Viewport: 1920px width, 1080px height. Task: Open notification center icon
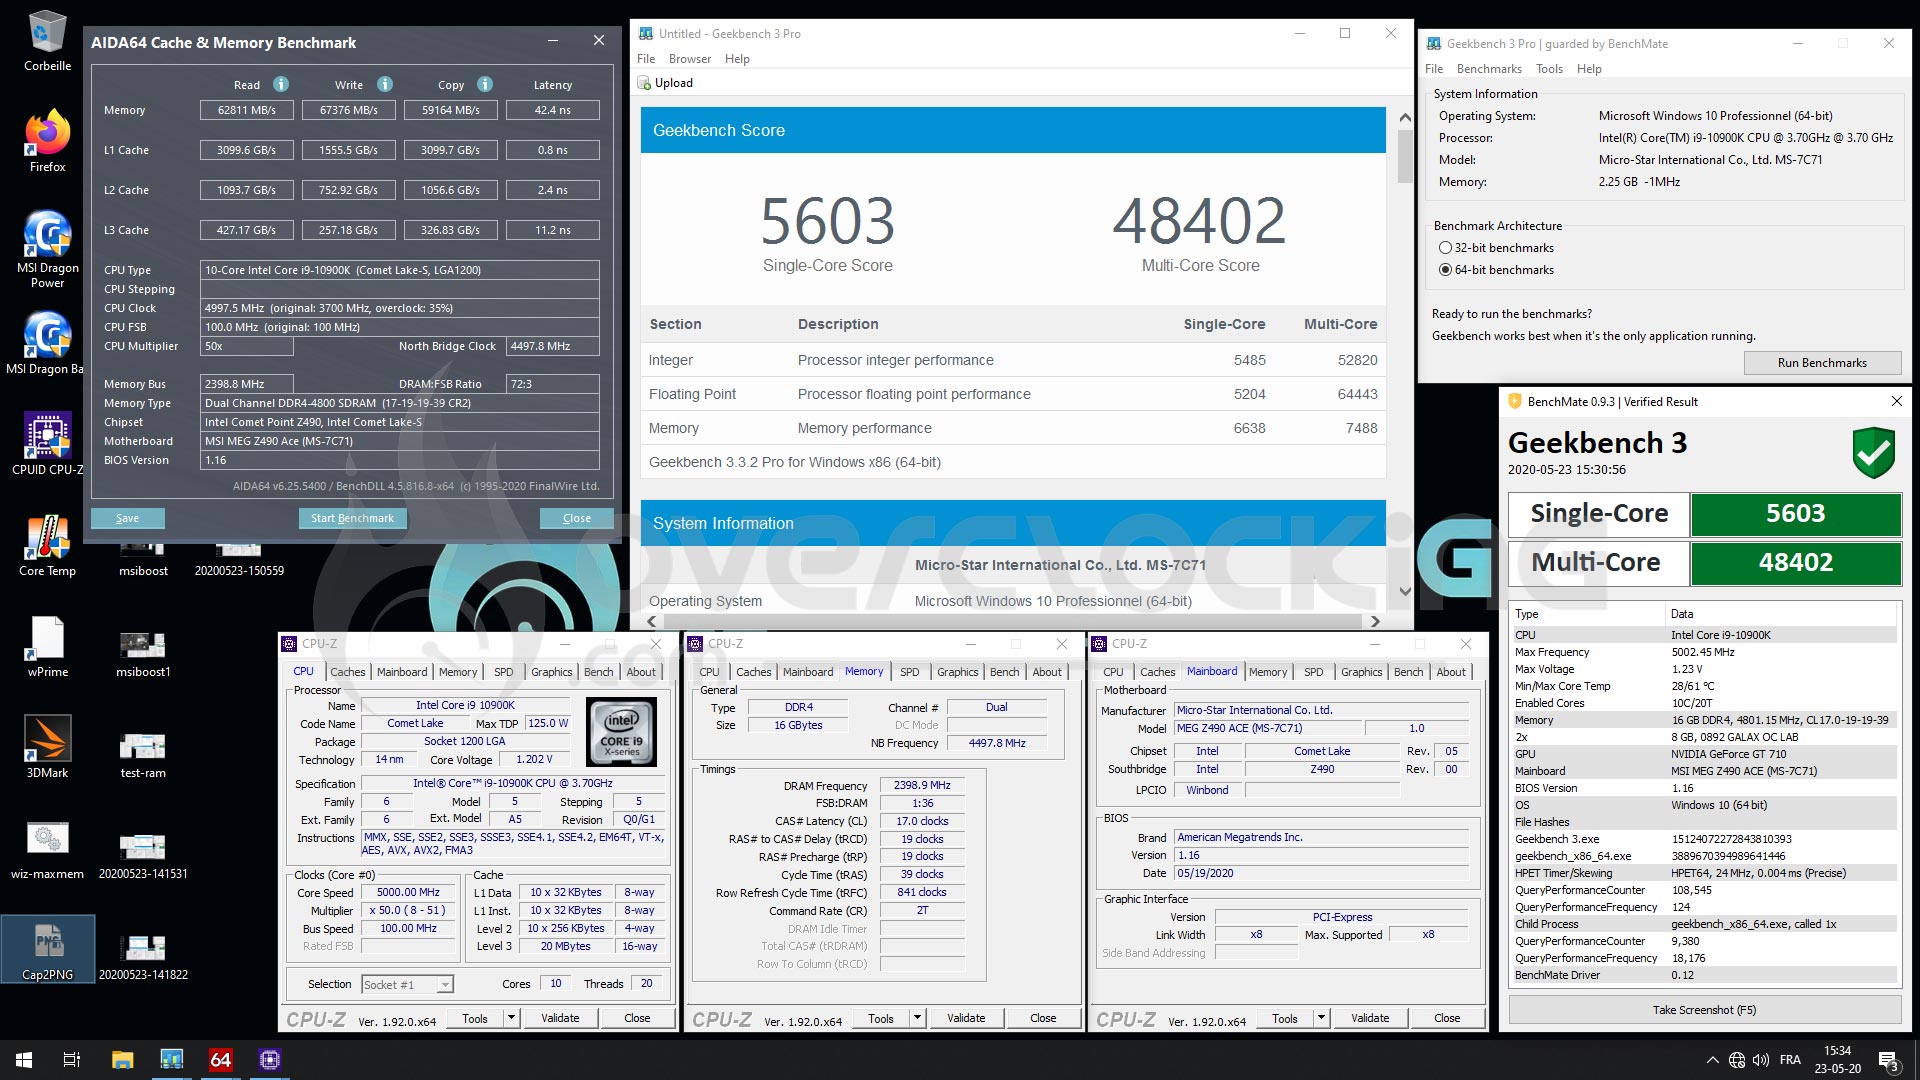coord(1888,1060)
